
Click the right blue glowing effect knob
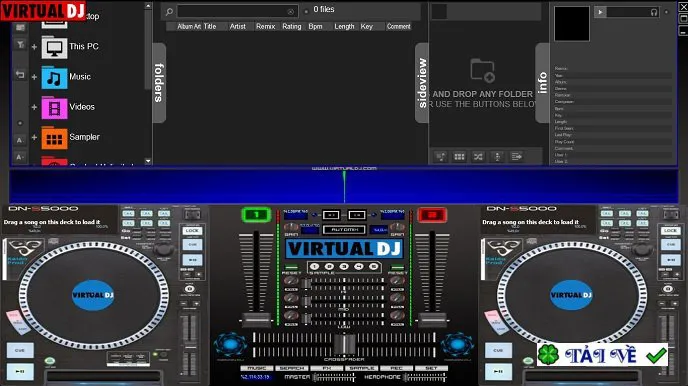tap(457, 345)
